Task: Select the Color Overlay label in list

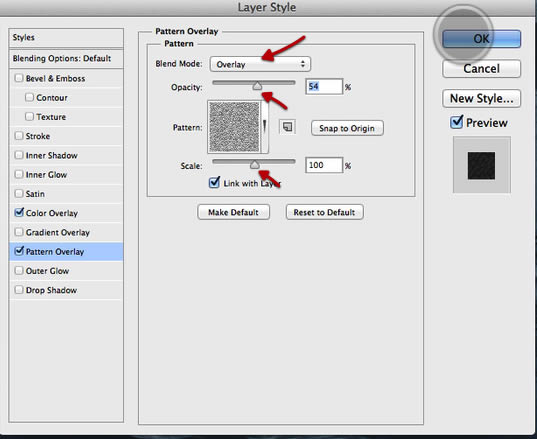Action: pyautogui.click(x=52, y=213)
